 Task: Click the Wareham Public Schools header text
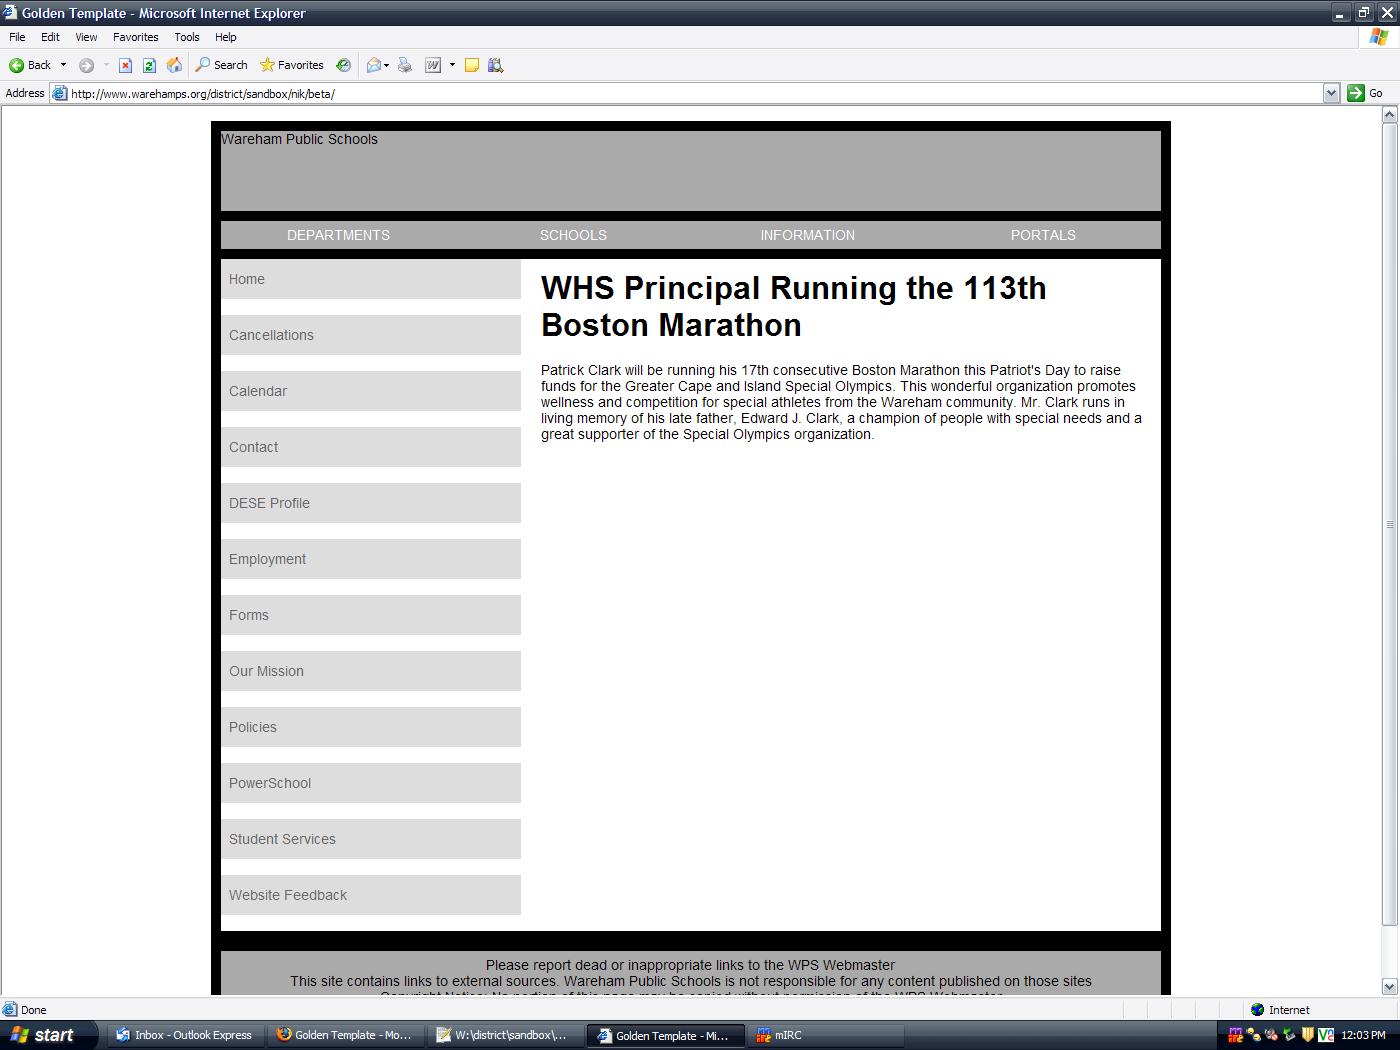pos(299,139)
